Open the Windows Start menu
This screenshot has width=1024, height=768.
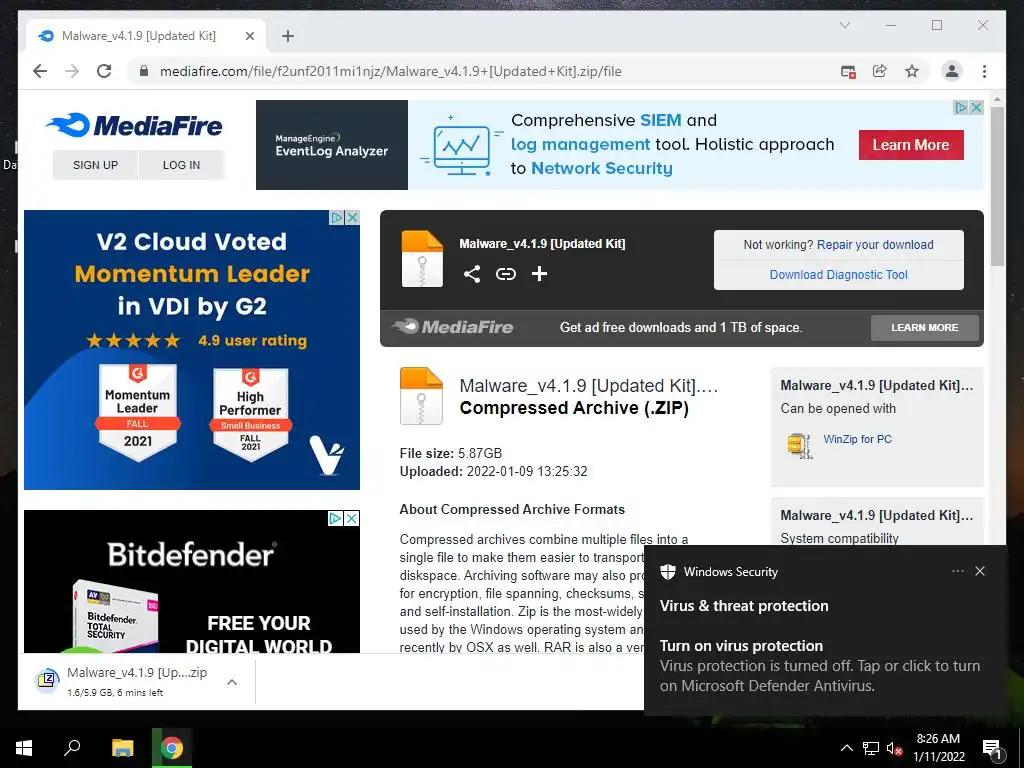click(24, 748)
